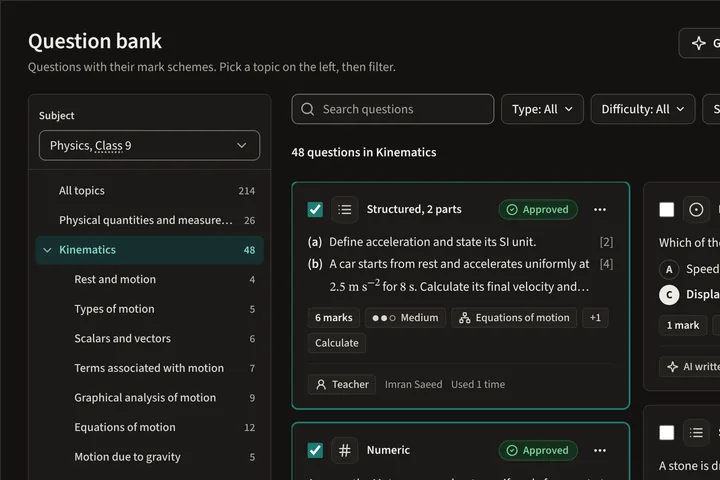Click the AI written badge

click(691, 367)
